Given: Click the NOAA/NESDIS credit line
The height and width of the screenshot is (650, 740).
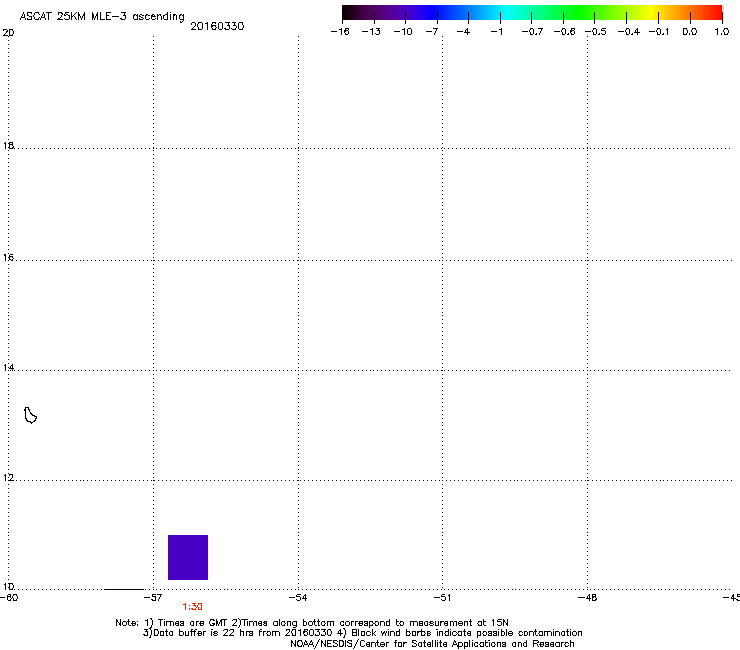Looking at the screenshot, I should pos(432,644).
